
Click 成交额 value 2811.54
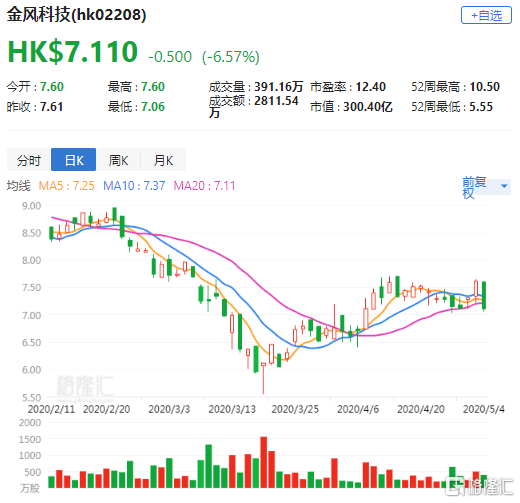click(276, 101)
